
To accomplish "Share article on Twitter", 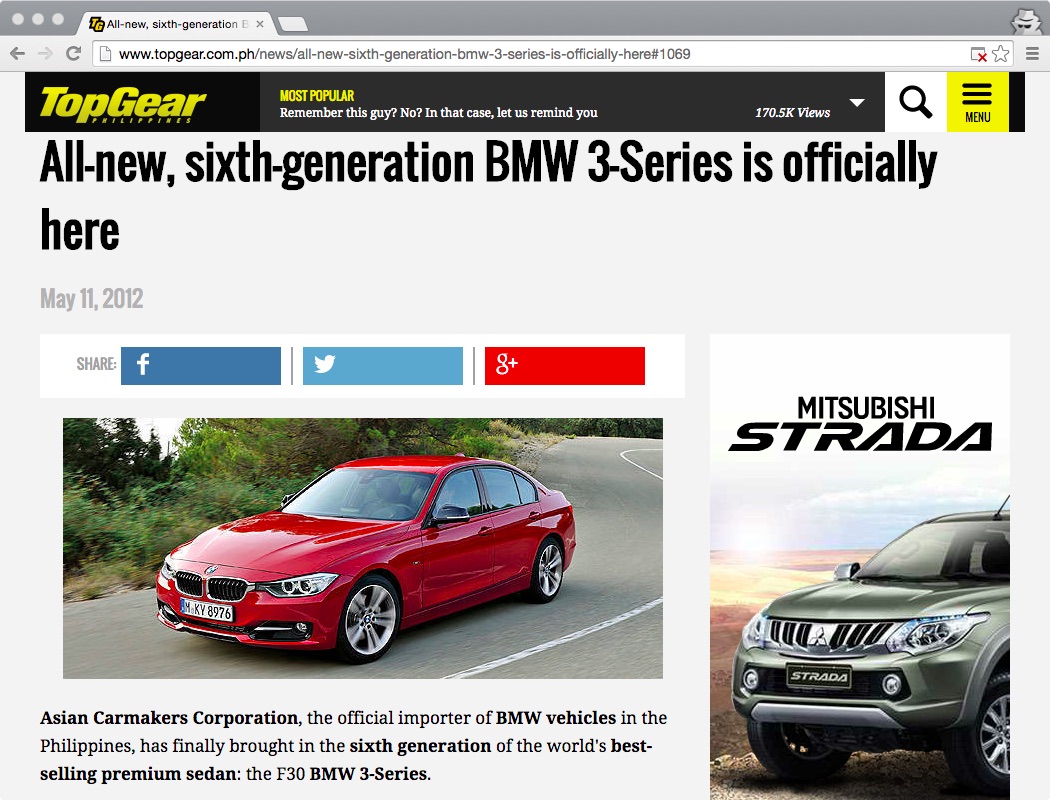I will 382,366.
